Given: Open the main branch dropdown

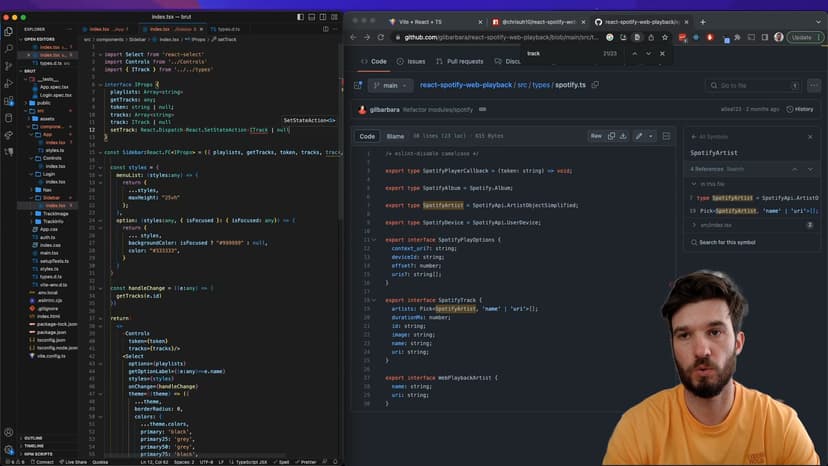Looking at the screenshot, I should point(390,86).
